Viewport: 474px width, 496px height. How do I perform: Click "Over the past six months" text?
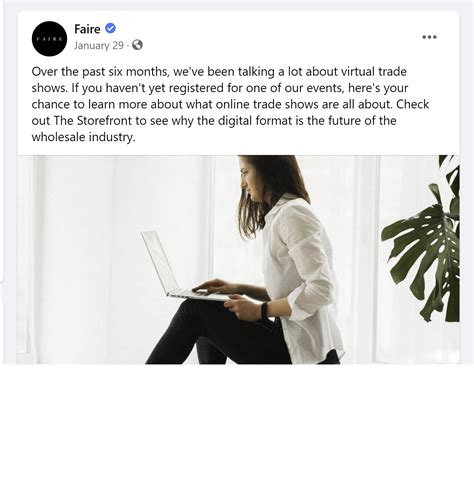point(101,72)
